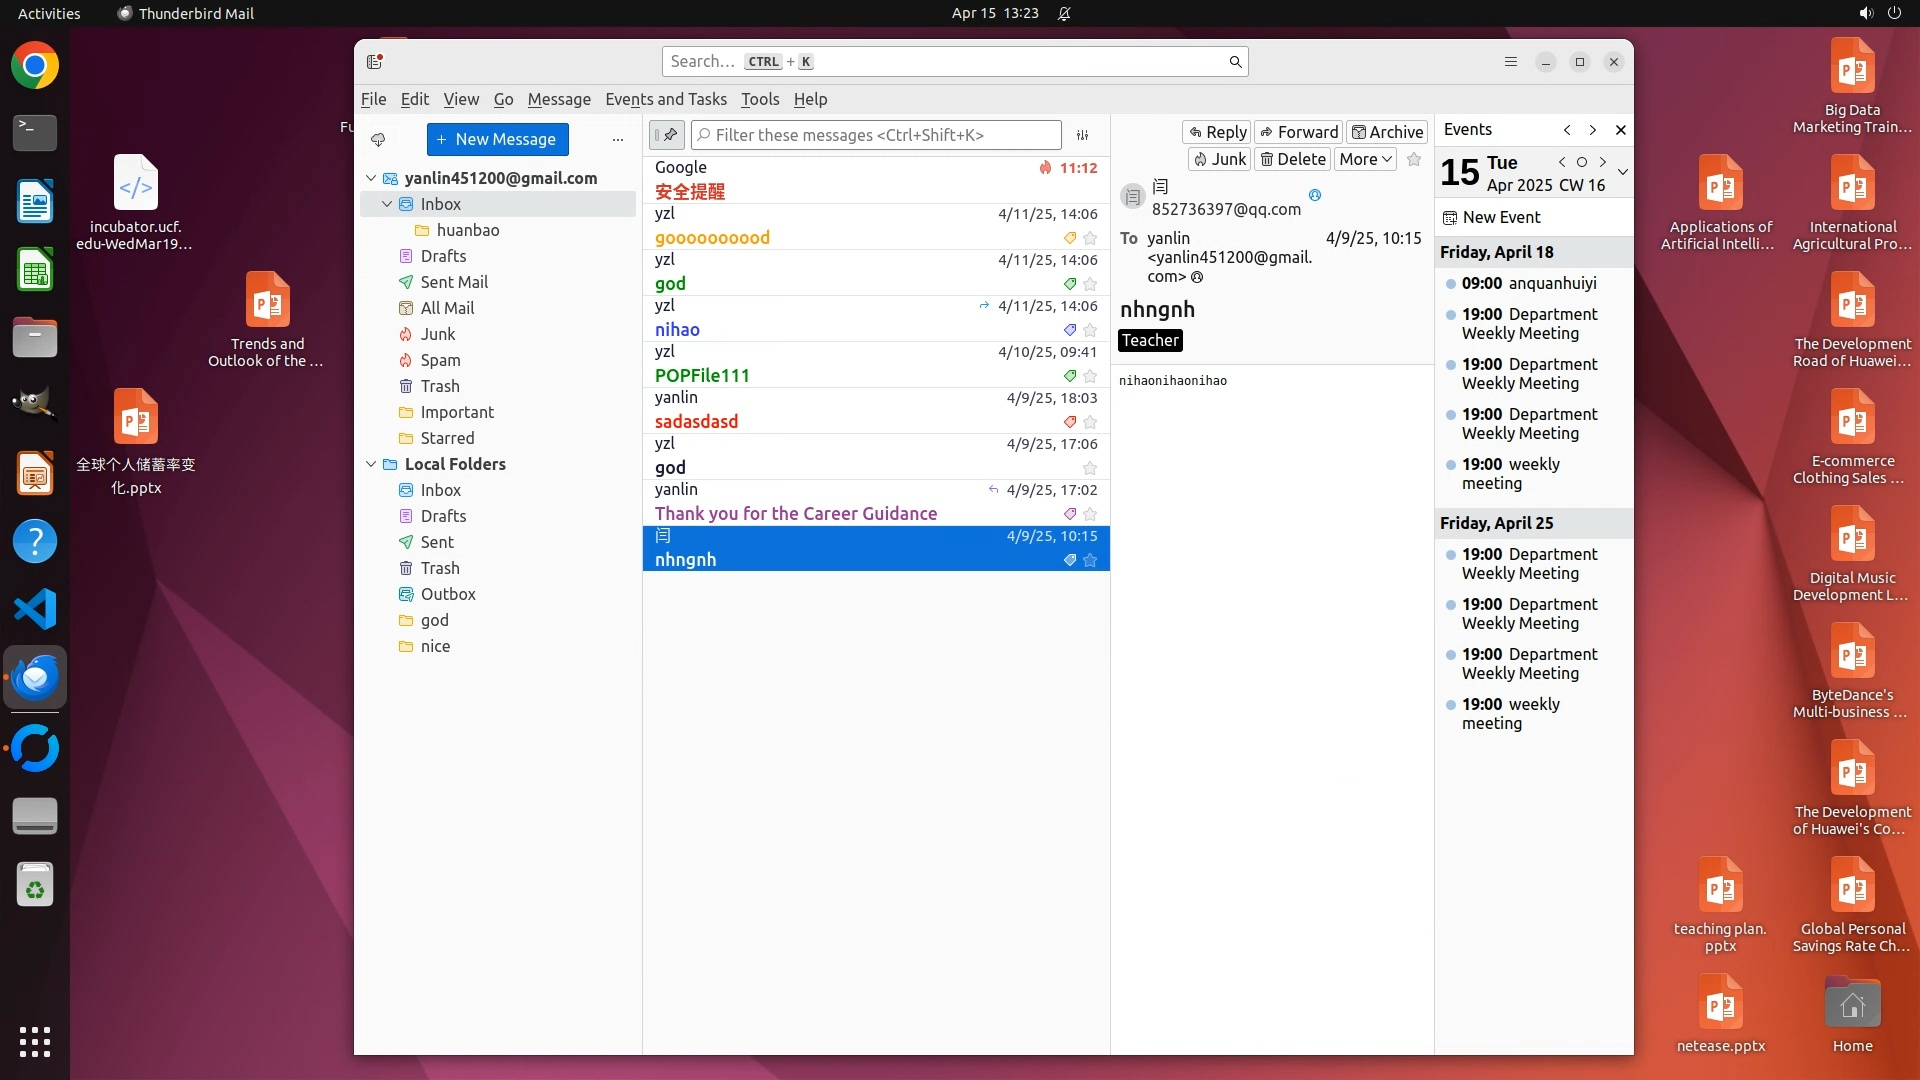
Task: Click the tag icon on the nihao message
Action: (1069, 330)
